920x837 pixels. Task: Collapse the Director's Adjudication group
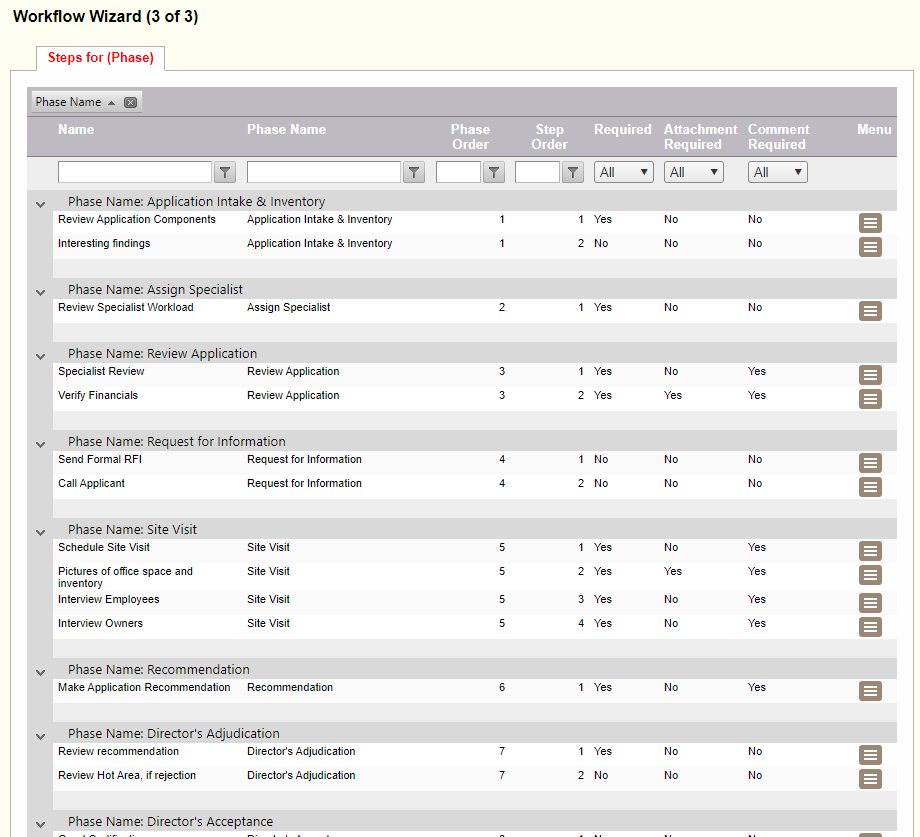coord(41,736)
